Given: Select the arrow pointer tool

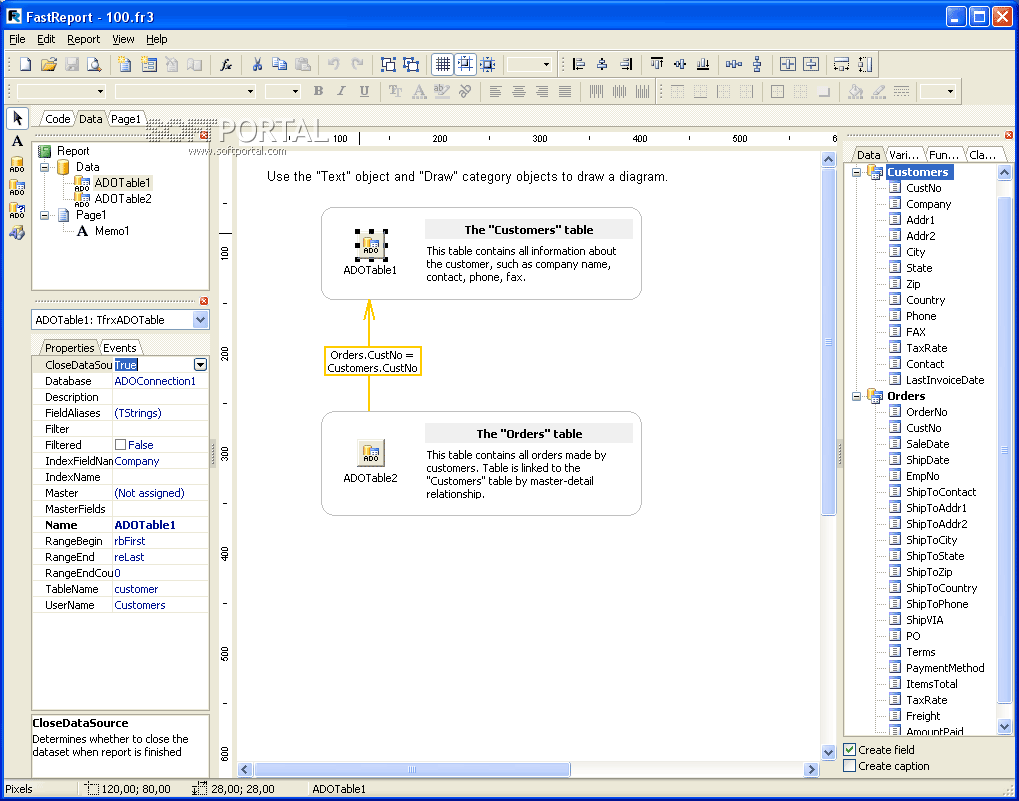Looking at the screenshot, I should (17, 118).
